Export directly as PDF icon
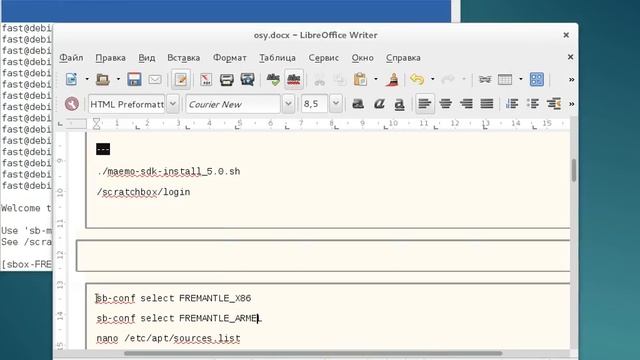The width and height of the screenshot is (640, 360). (206, 79)
